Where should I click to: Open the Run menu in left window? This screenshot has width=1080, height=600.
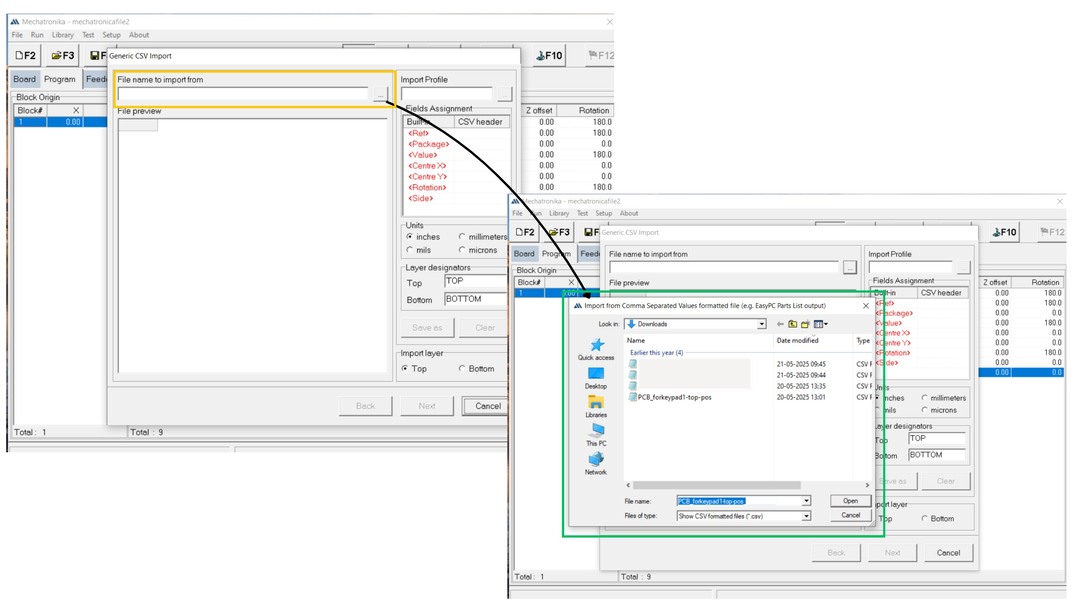(37, 35)
